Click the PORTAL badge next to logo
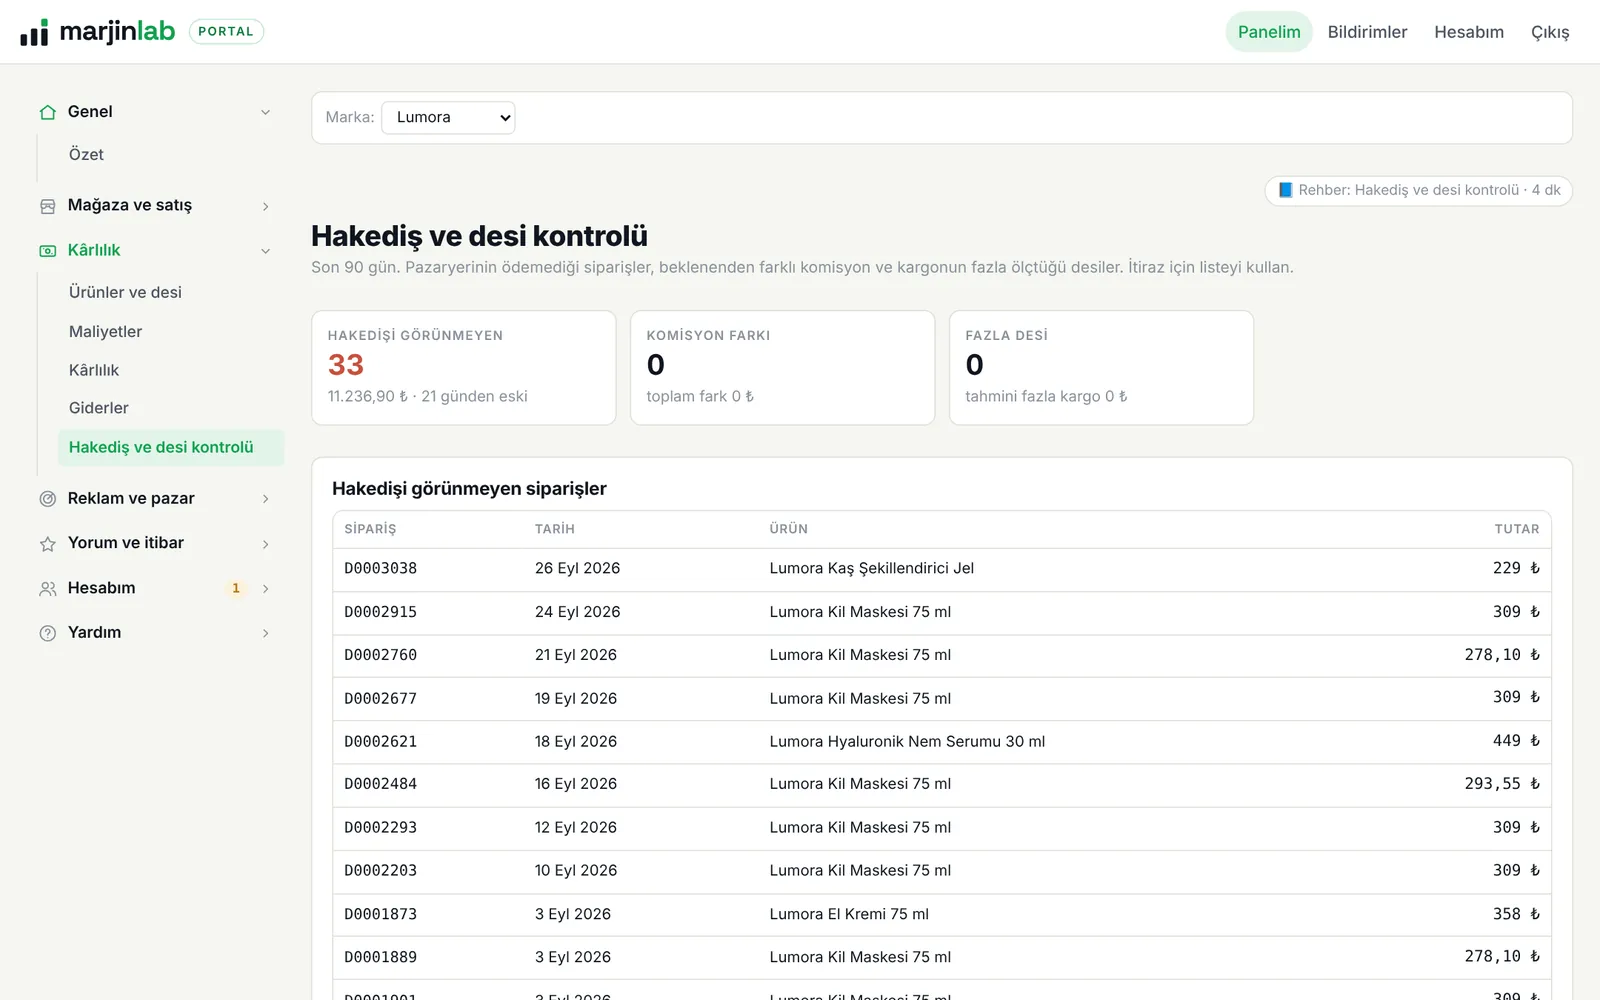 (x=226, y=32)
